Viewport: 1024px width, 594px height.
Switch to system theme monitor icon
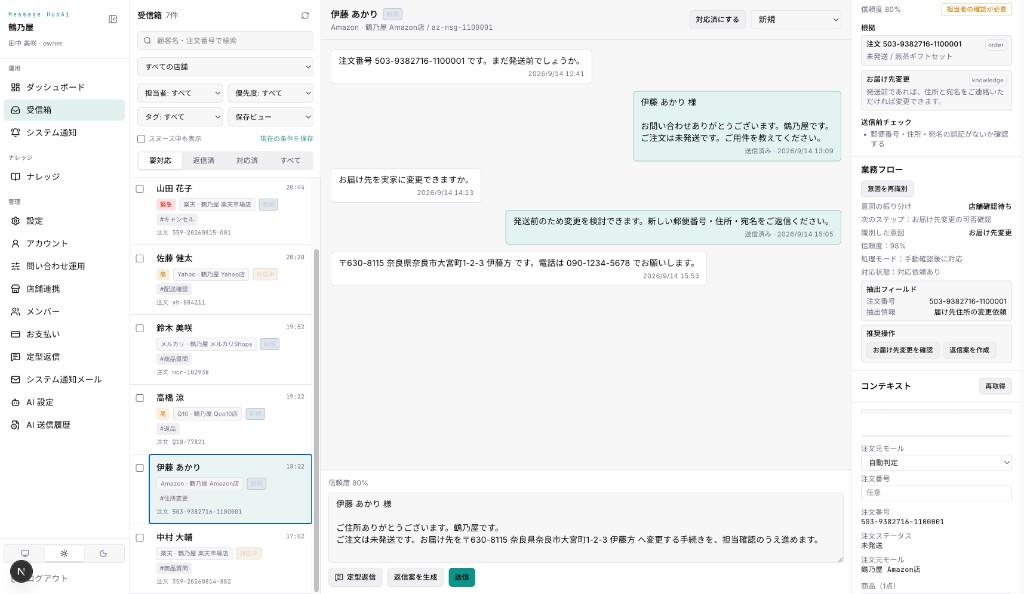pos(25,553)
